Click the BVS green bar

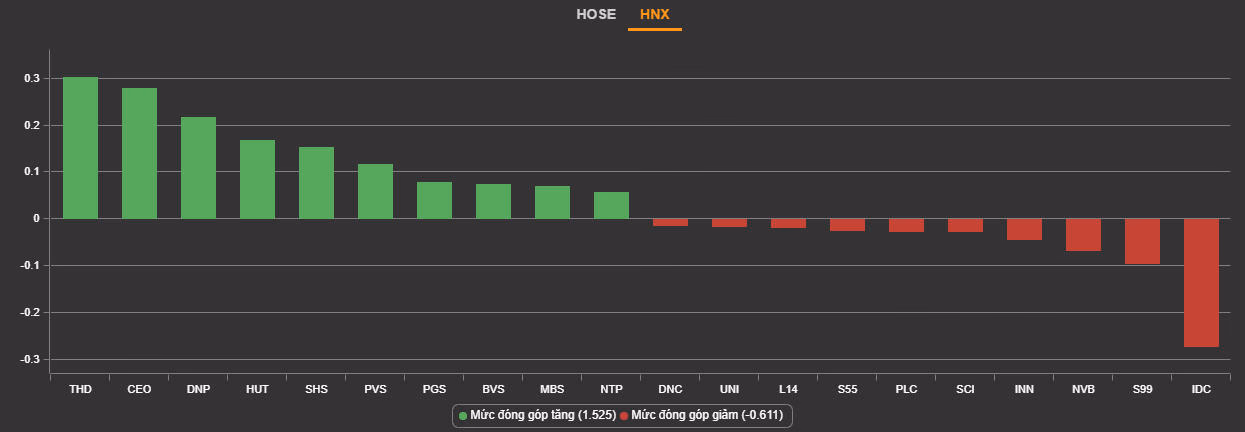(x=493, y=201)
